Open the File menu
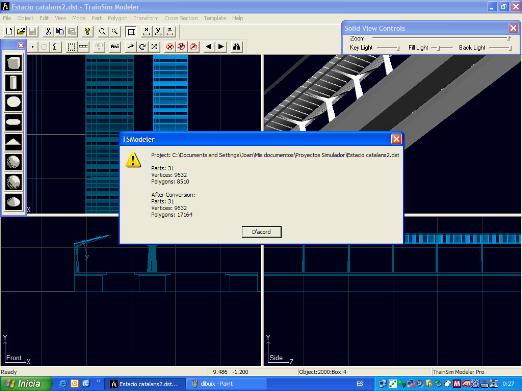The image size is (522, 391). (7, 18)
